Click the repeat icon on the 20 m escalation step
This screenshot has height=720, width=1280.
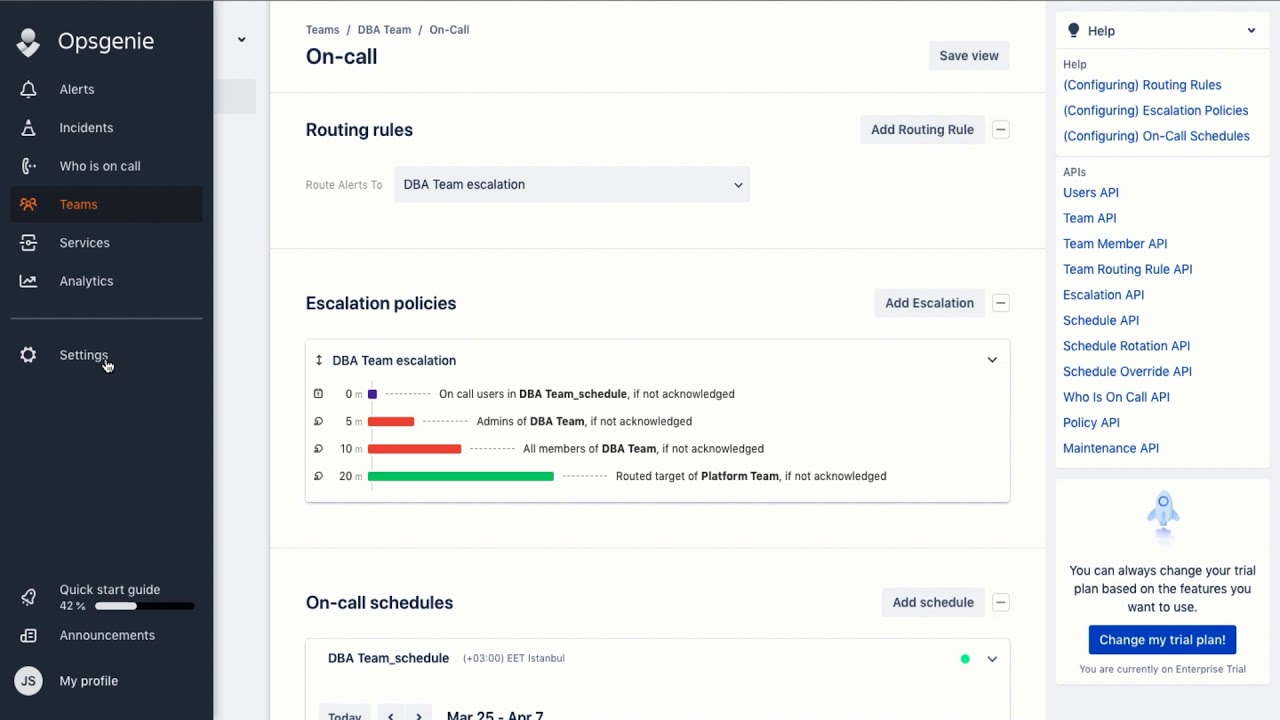[x=319, y=476]
